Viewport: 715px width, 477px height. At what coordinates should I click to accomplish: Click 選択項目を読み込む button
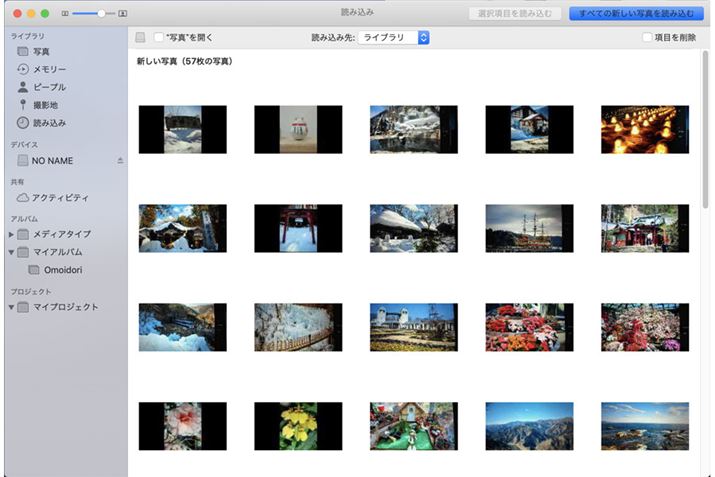click(514, 14)
